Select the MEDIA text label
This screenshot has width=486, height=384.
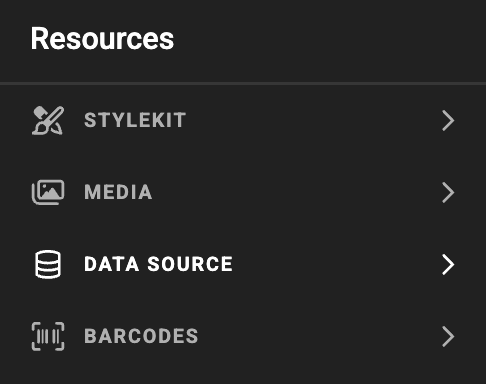click(x=118, y=192)
